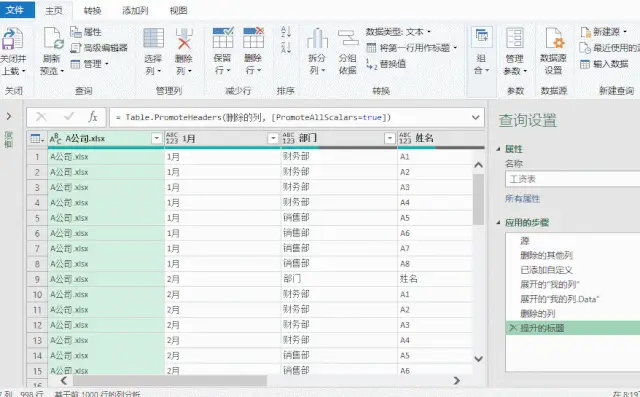Open the New Source (新建源) dropdown
Viewport: 640px width, 397px height.
click(x=604, y=32)
